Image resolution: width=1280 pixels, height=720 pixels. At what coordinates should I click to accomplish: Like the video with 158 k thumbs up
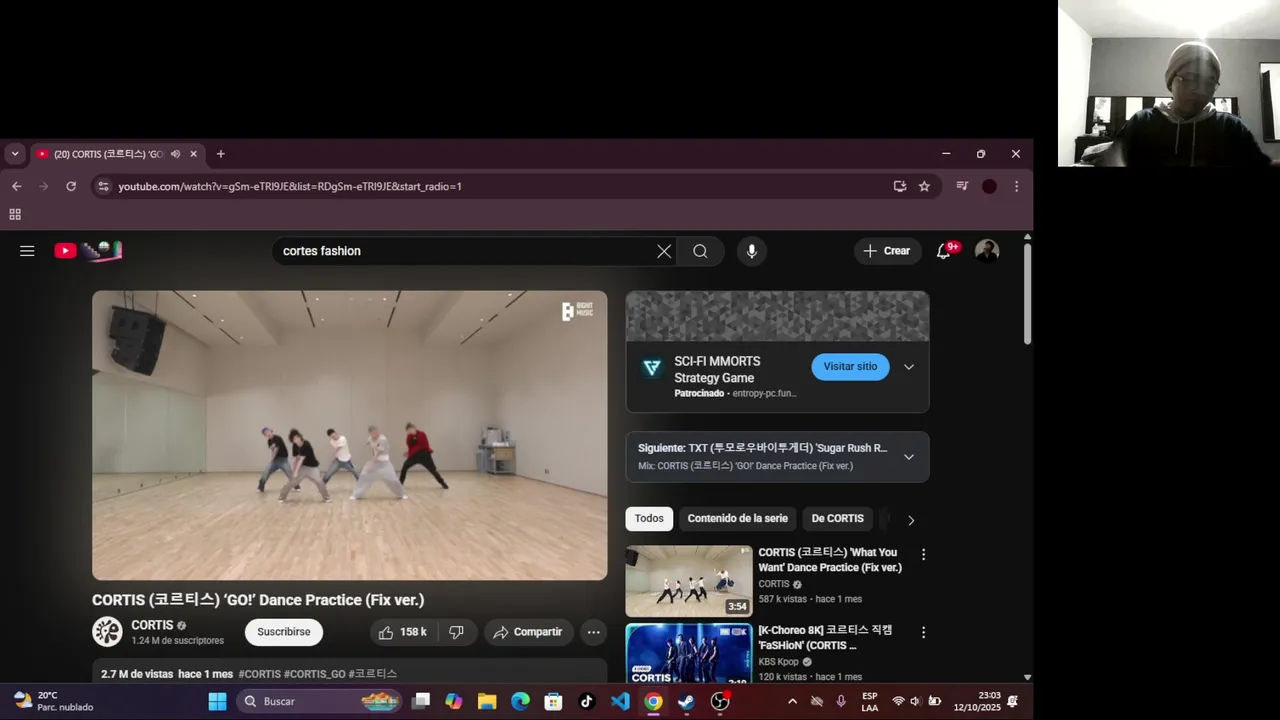tap(402, 632)
